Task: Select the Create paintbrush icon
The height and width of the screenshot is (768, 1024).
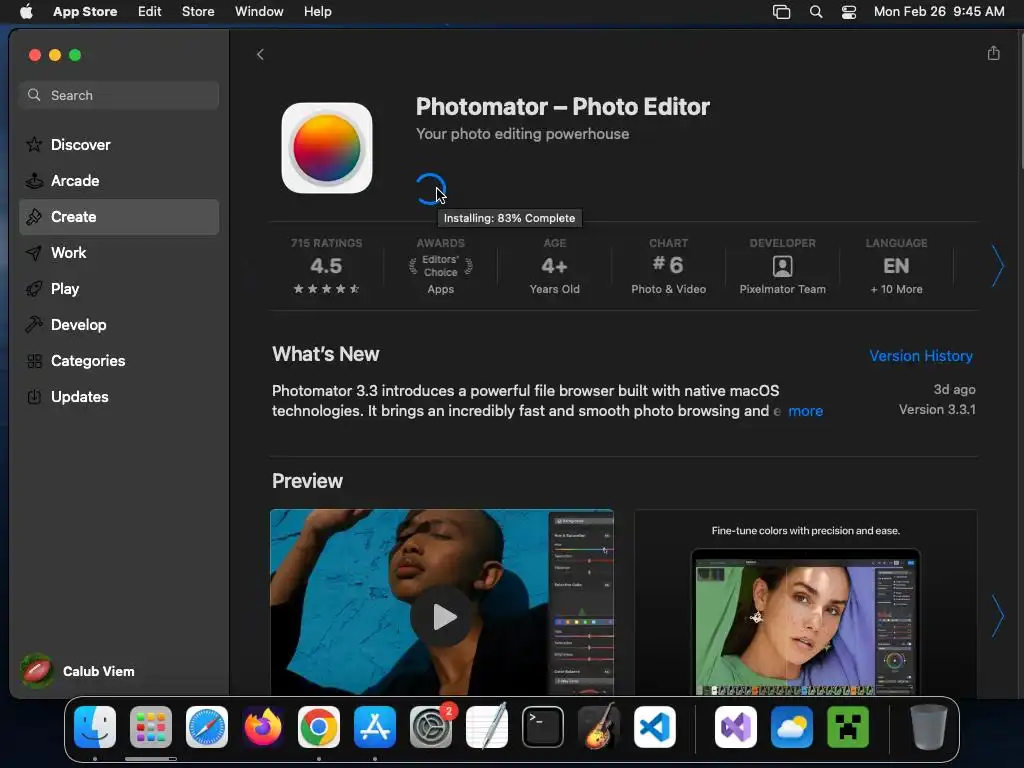Action: [x=34, y=217]
